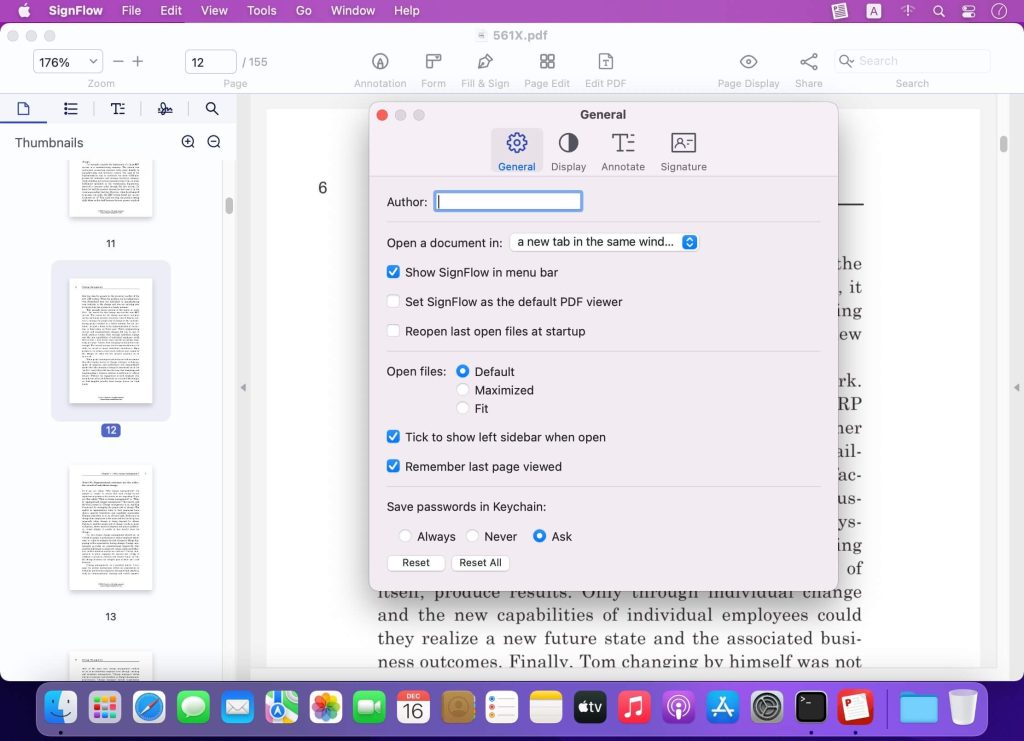Screen dimensions: 1024x741
Task: Open the signatures panel in the sidebar
Action: pyautogui.click(x=165, y=108)
